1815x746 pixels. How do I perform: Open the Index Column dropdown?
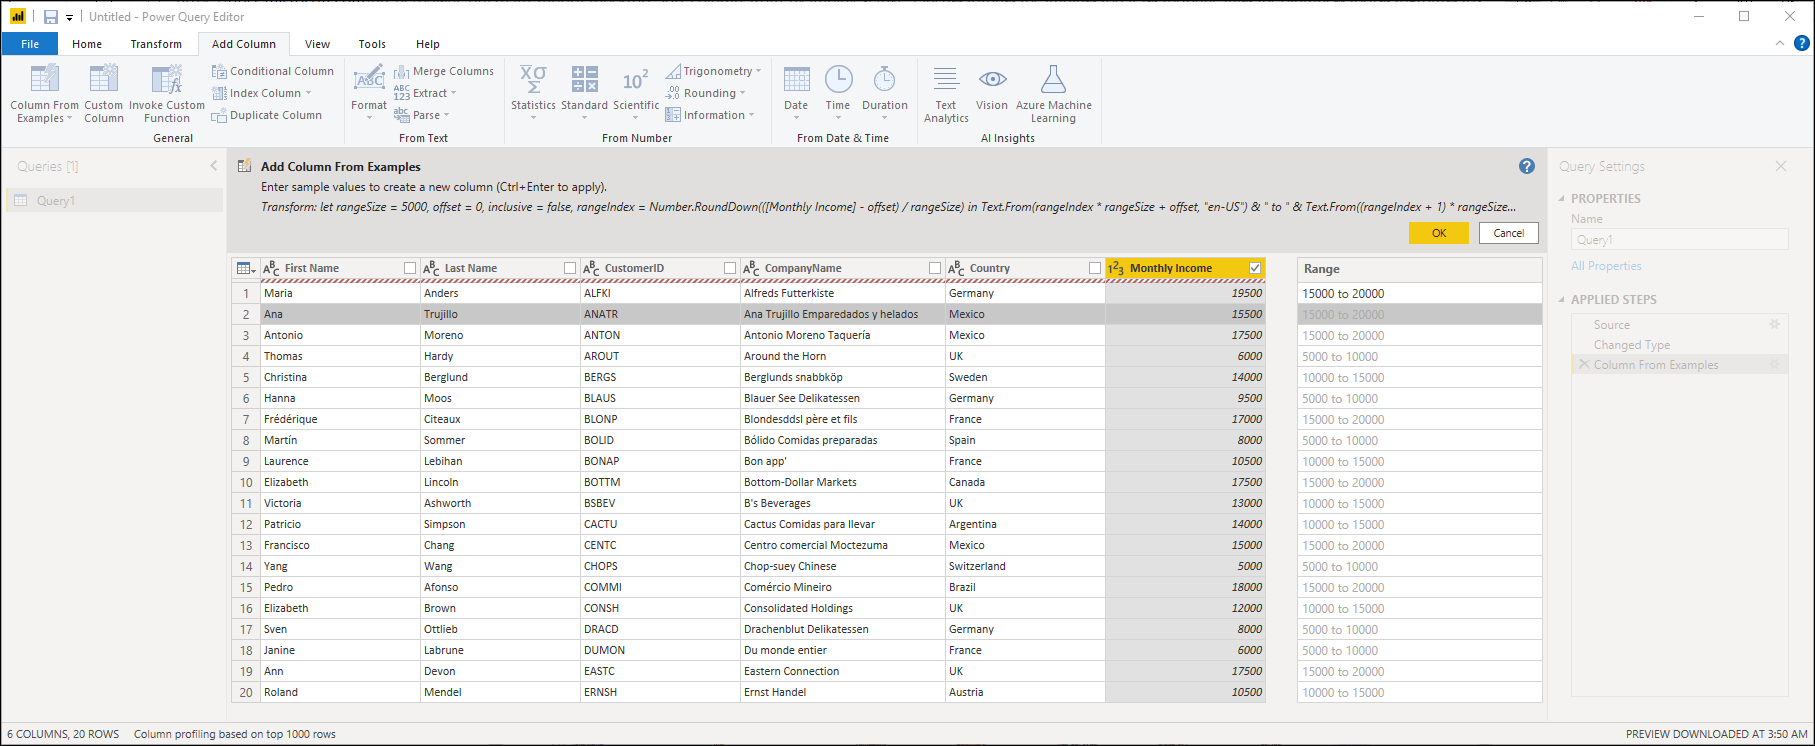[308, 93]
